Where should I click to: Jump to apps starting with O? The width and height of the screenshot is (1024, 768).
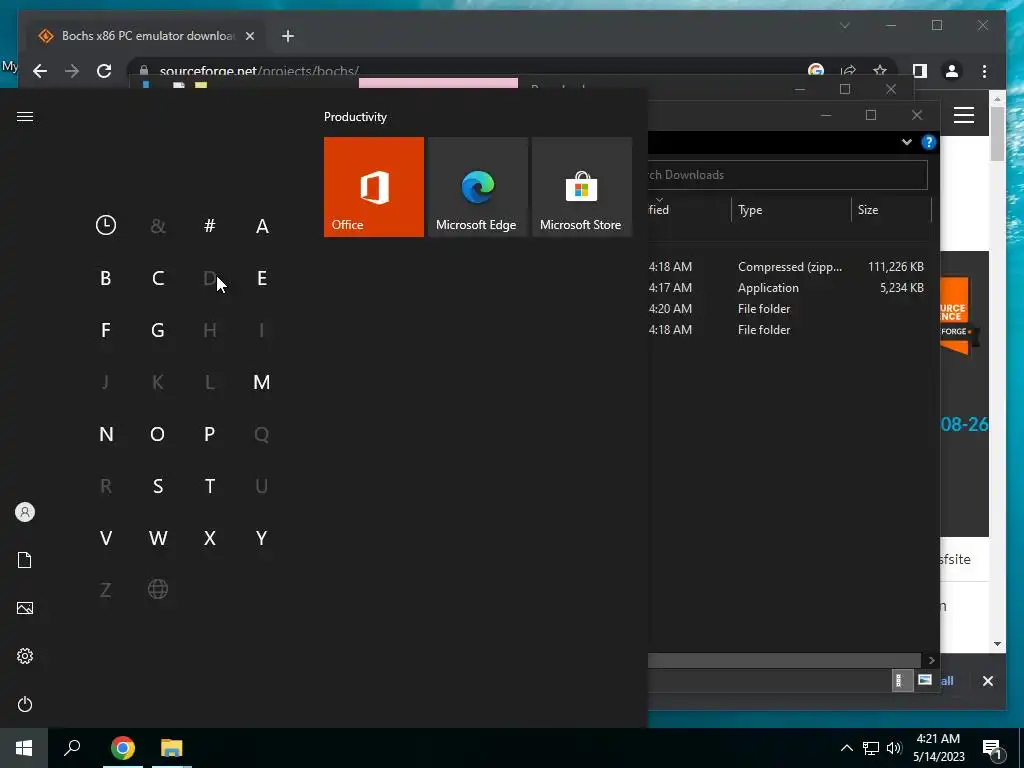coord(157,434)
